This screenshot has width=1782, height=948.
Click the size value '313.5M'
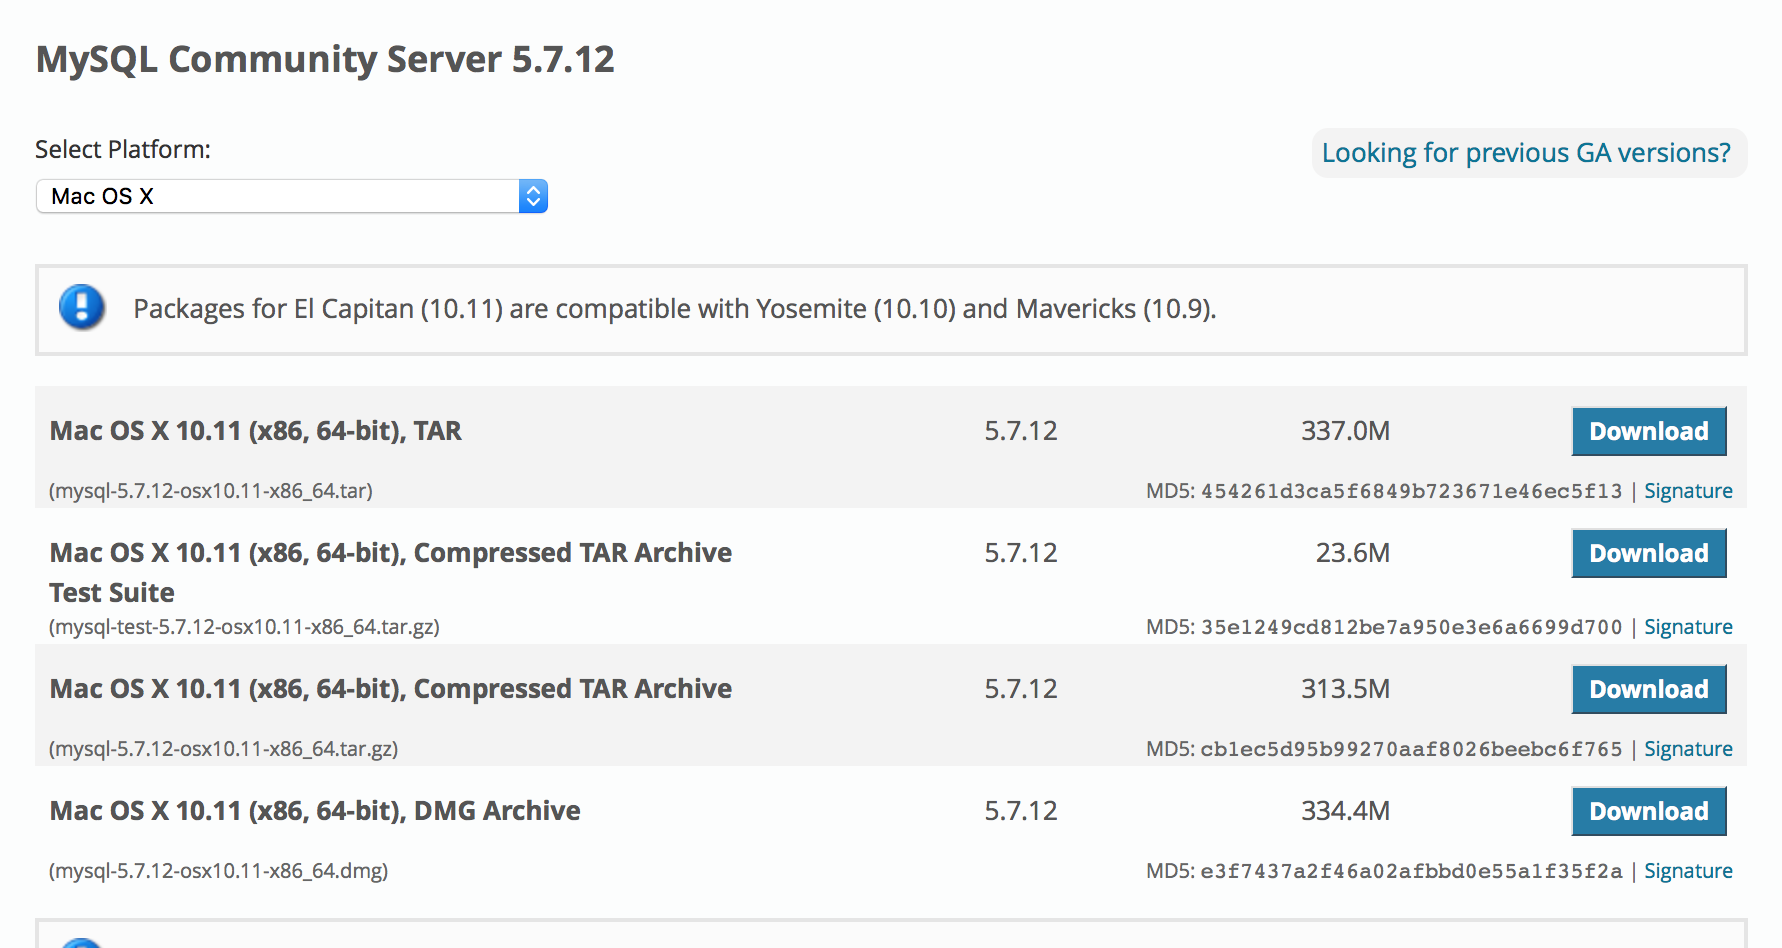(x=1345, y=689)
